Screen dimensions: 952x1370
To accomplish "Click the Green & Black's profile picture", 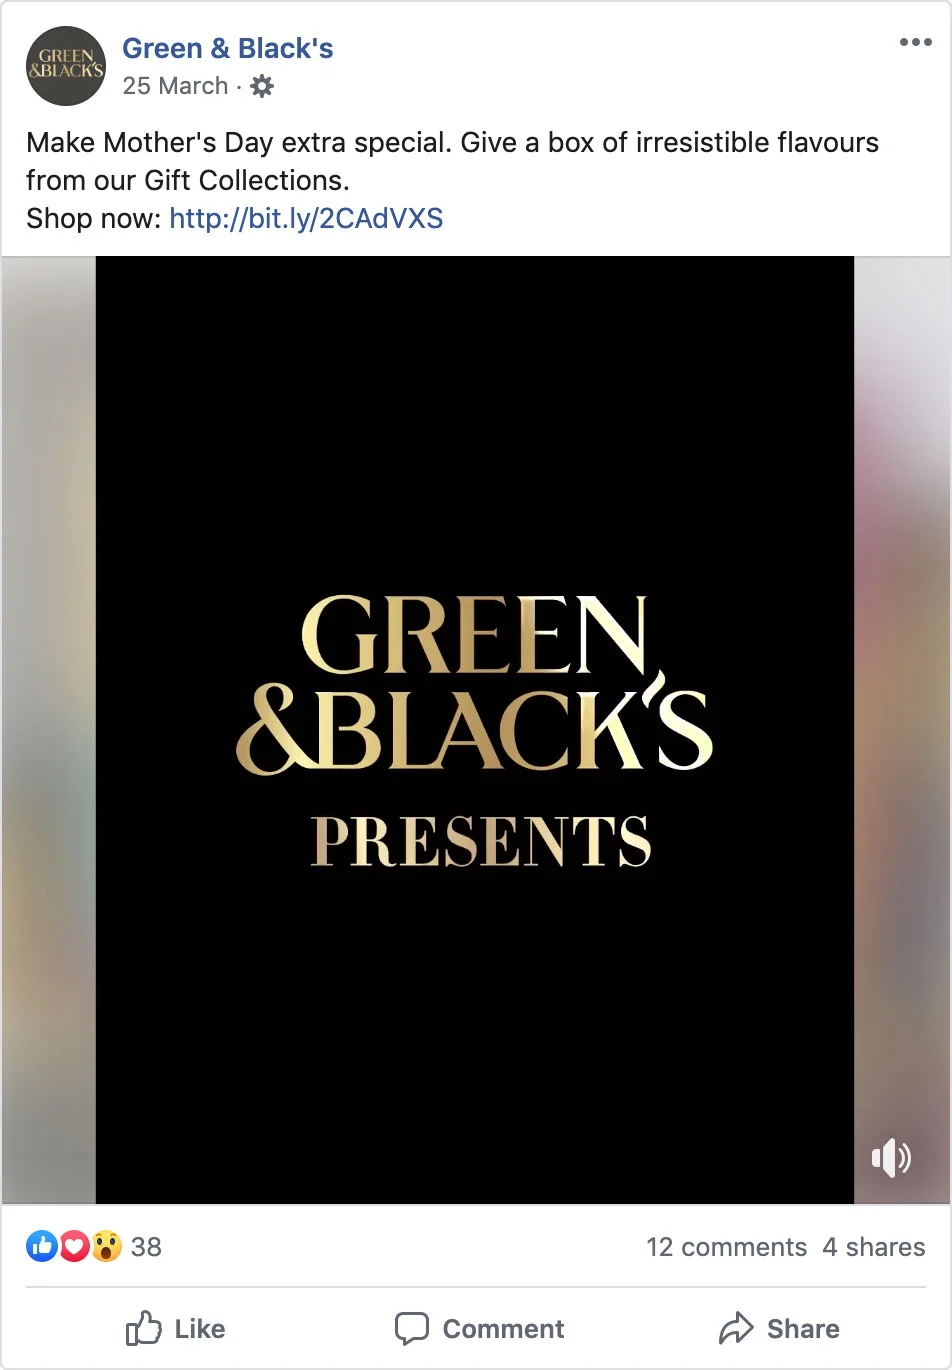I will [65, 66].
